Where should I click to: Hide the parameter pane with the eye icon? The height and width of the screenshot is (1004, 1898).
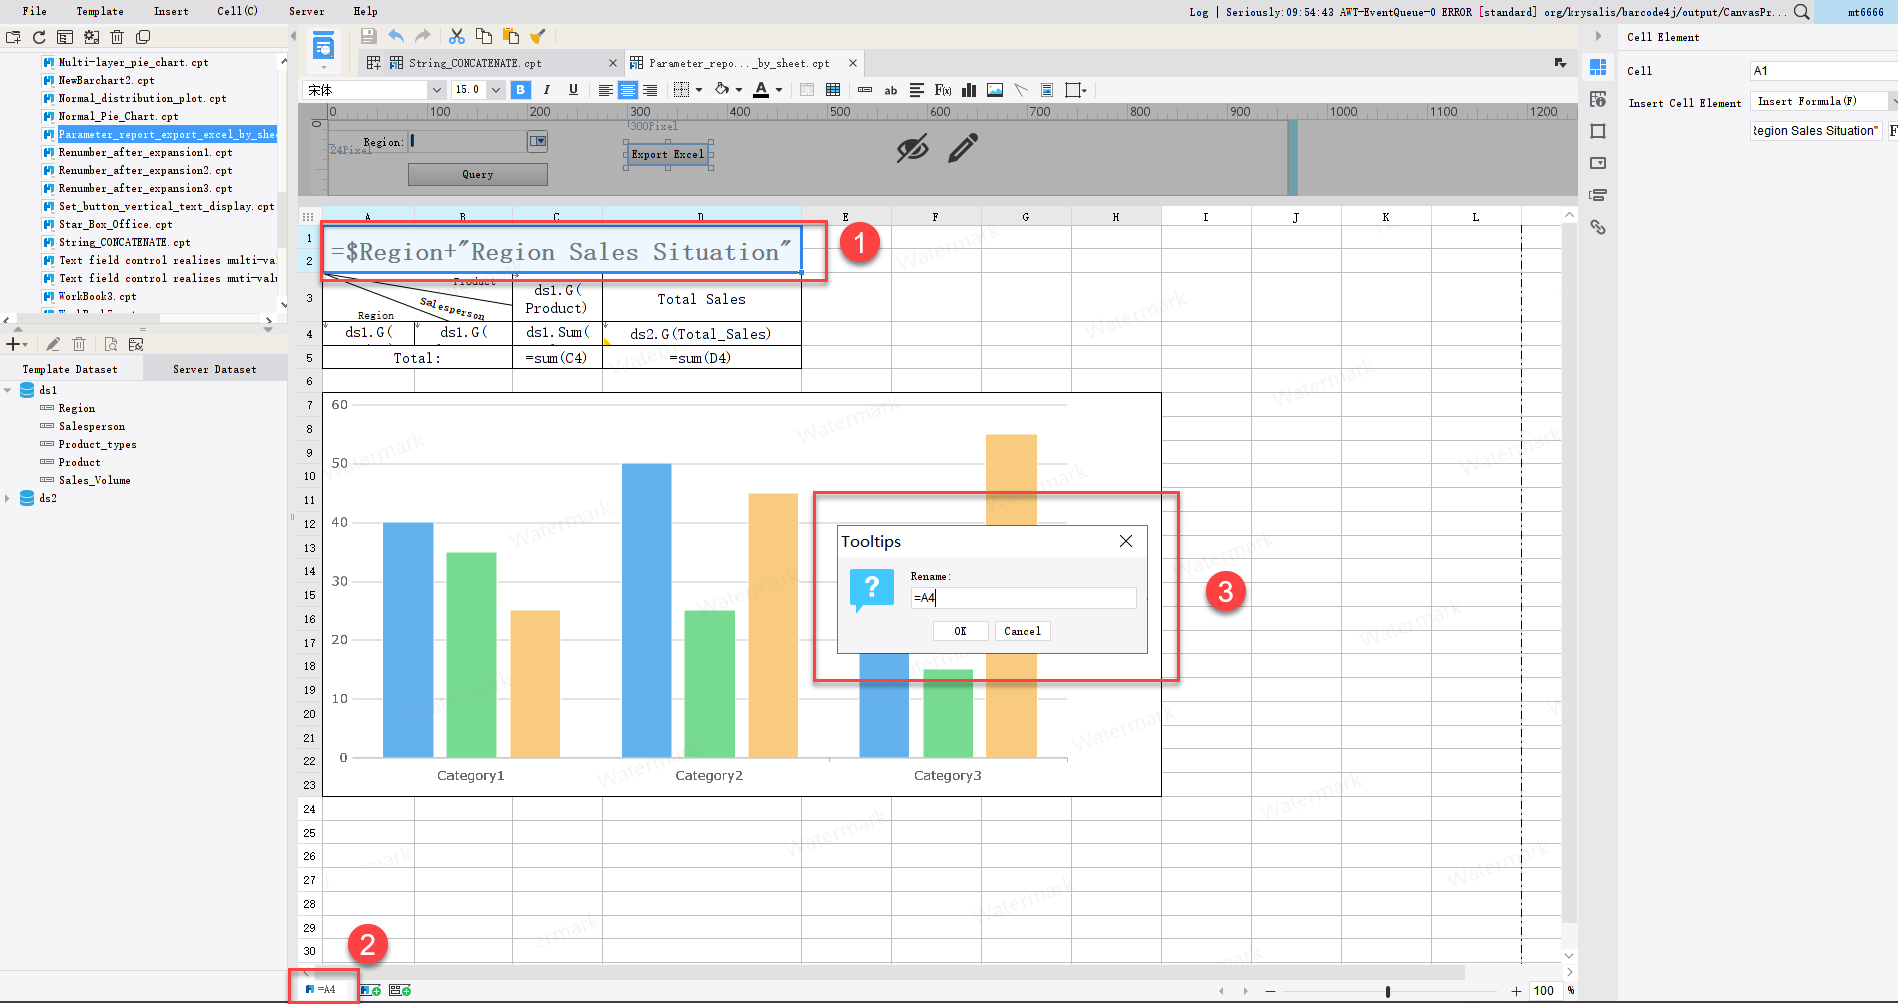point(911,149)
